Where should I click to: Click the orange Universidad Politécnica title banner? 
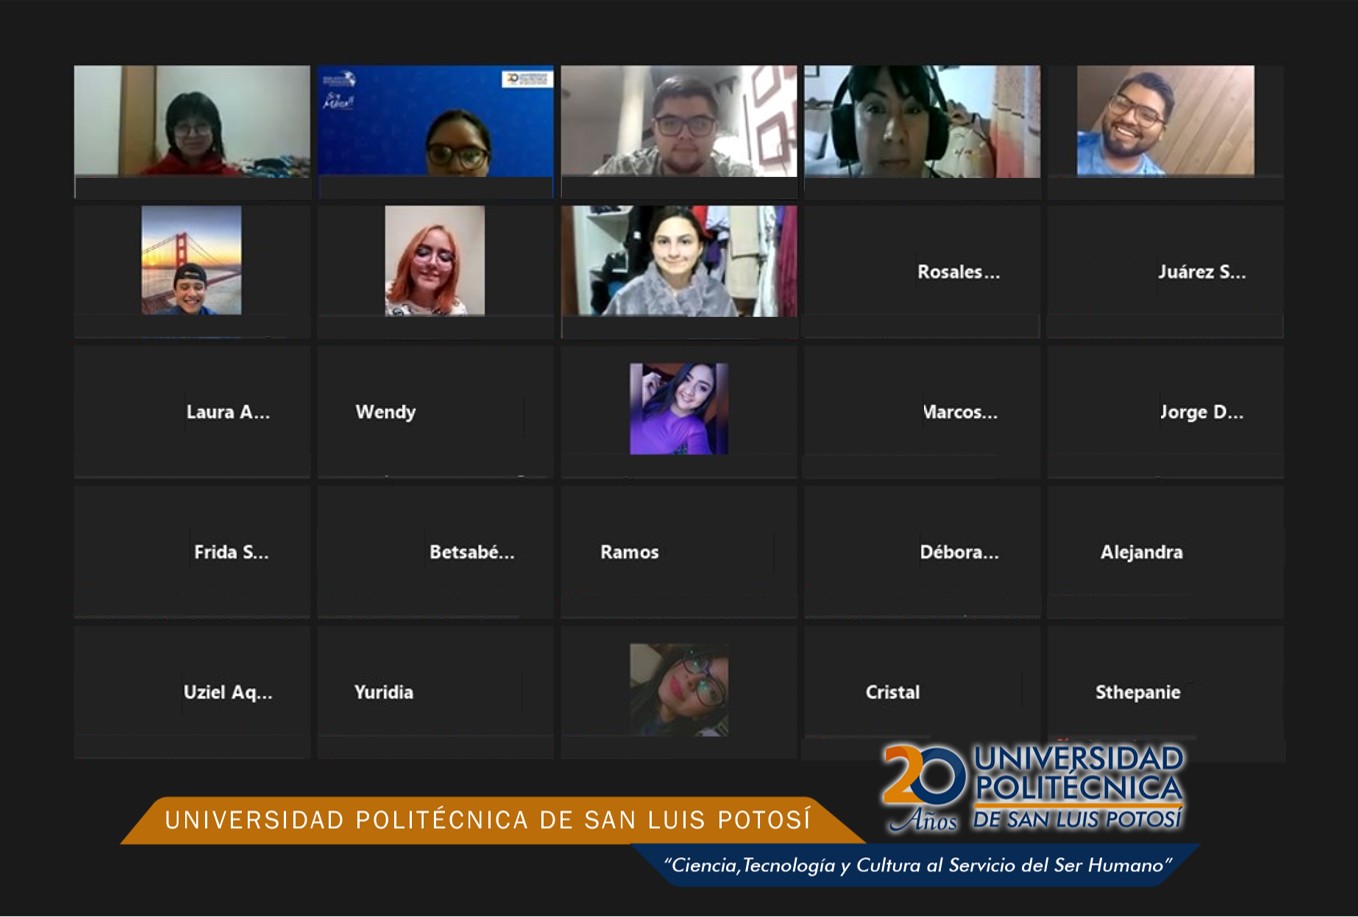488,821
